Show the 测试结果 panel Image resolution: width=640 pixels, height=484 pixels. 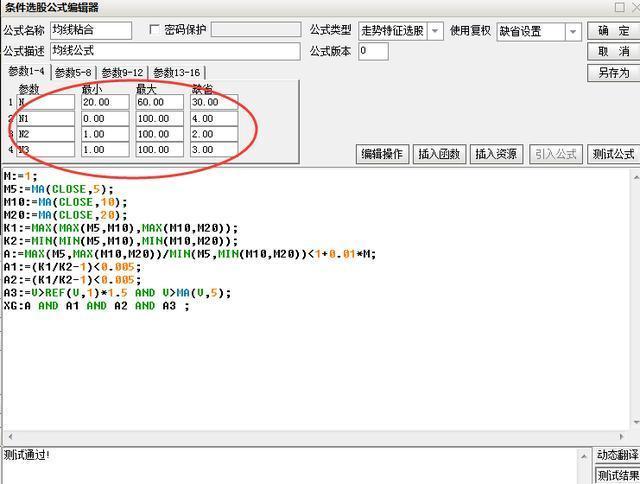click(x=616, y=475)
